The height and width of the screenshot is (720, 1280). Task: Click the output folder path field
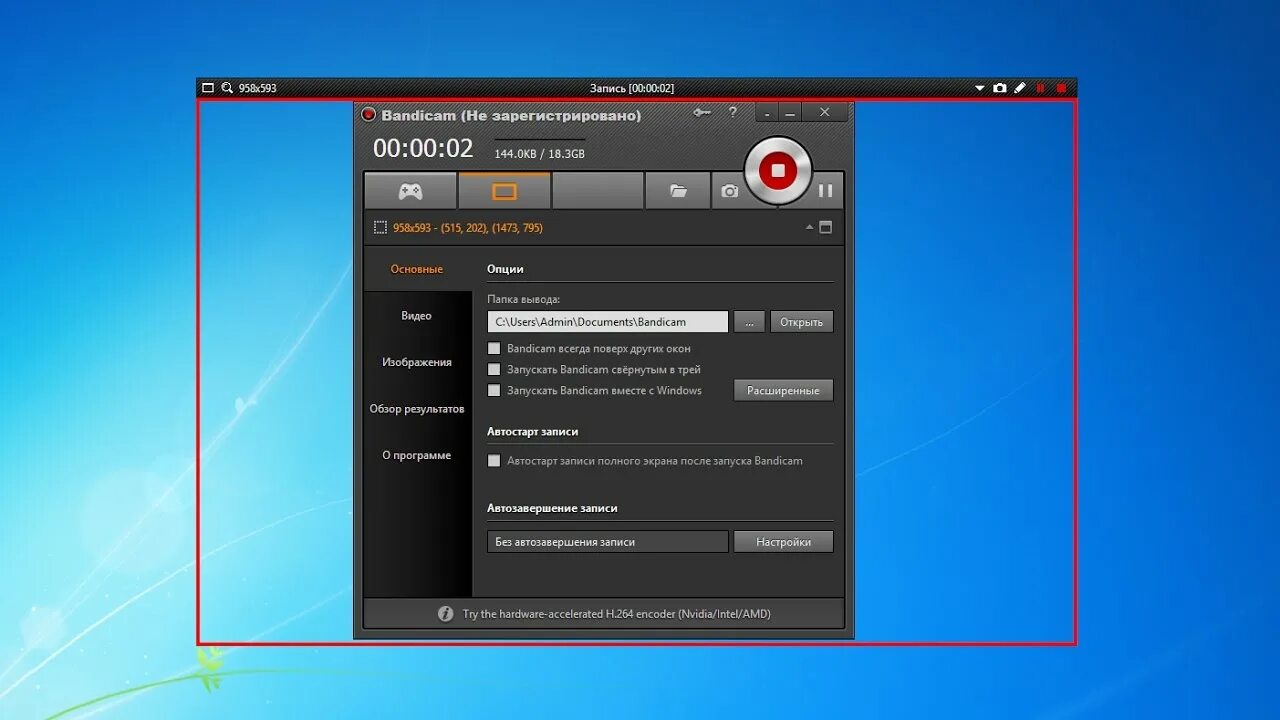pos(608,322)
